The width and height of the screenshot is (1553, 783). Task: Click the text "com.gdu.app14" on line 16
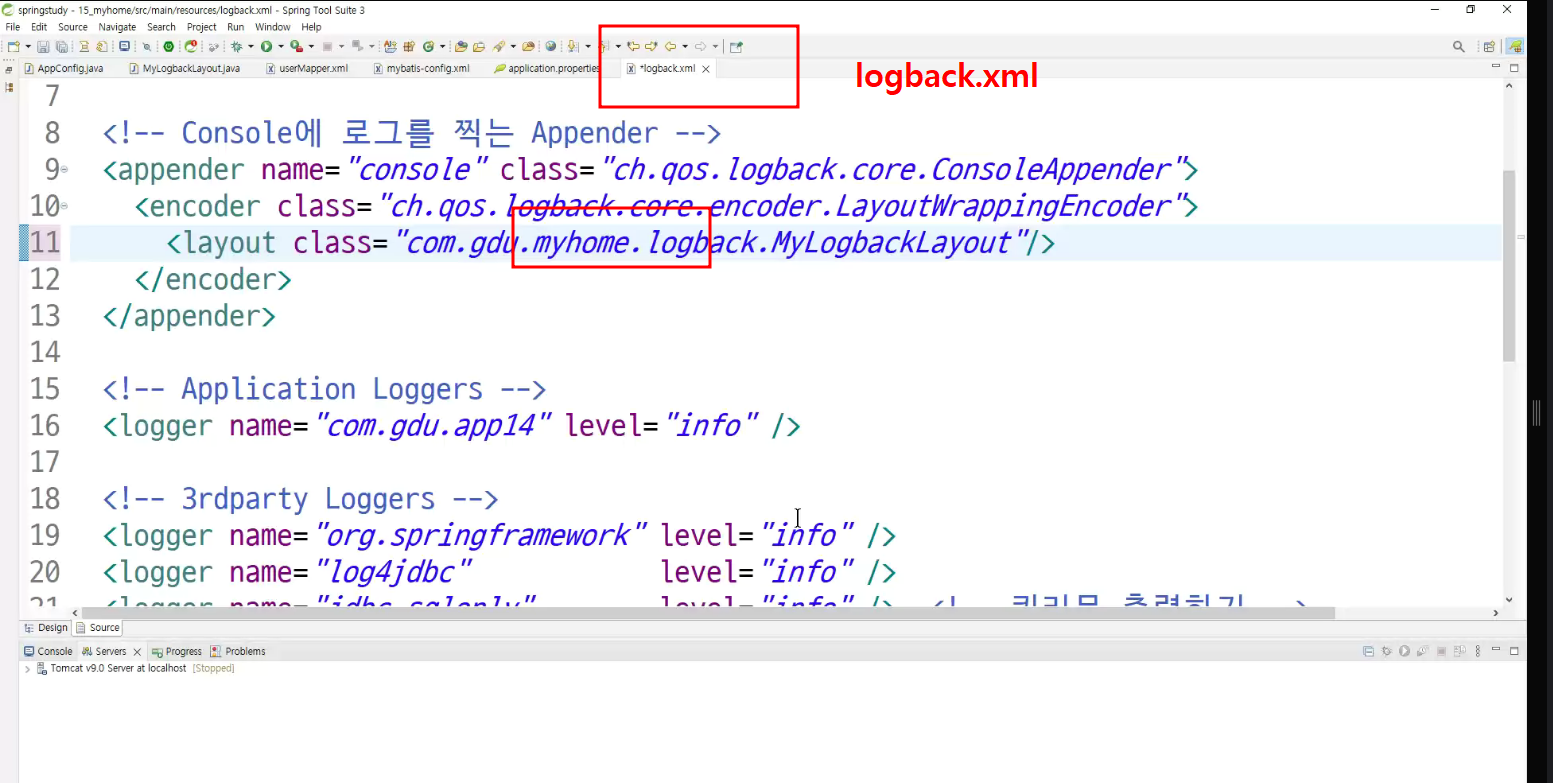click(433, 426)
